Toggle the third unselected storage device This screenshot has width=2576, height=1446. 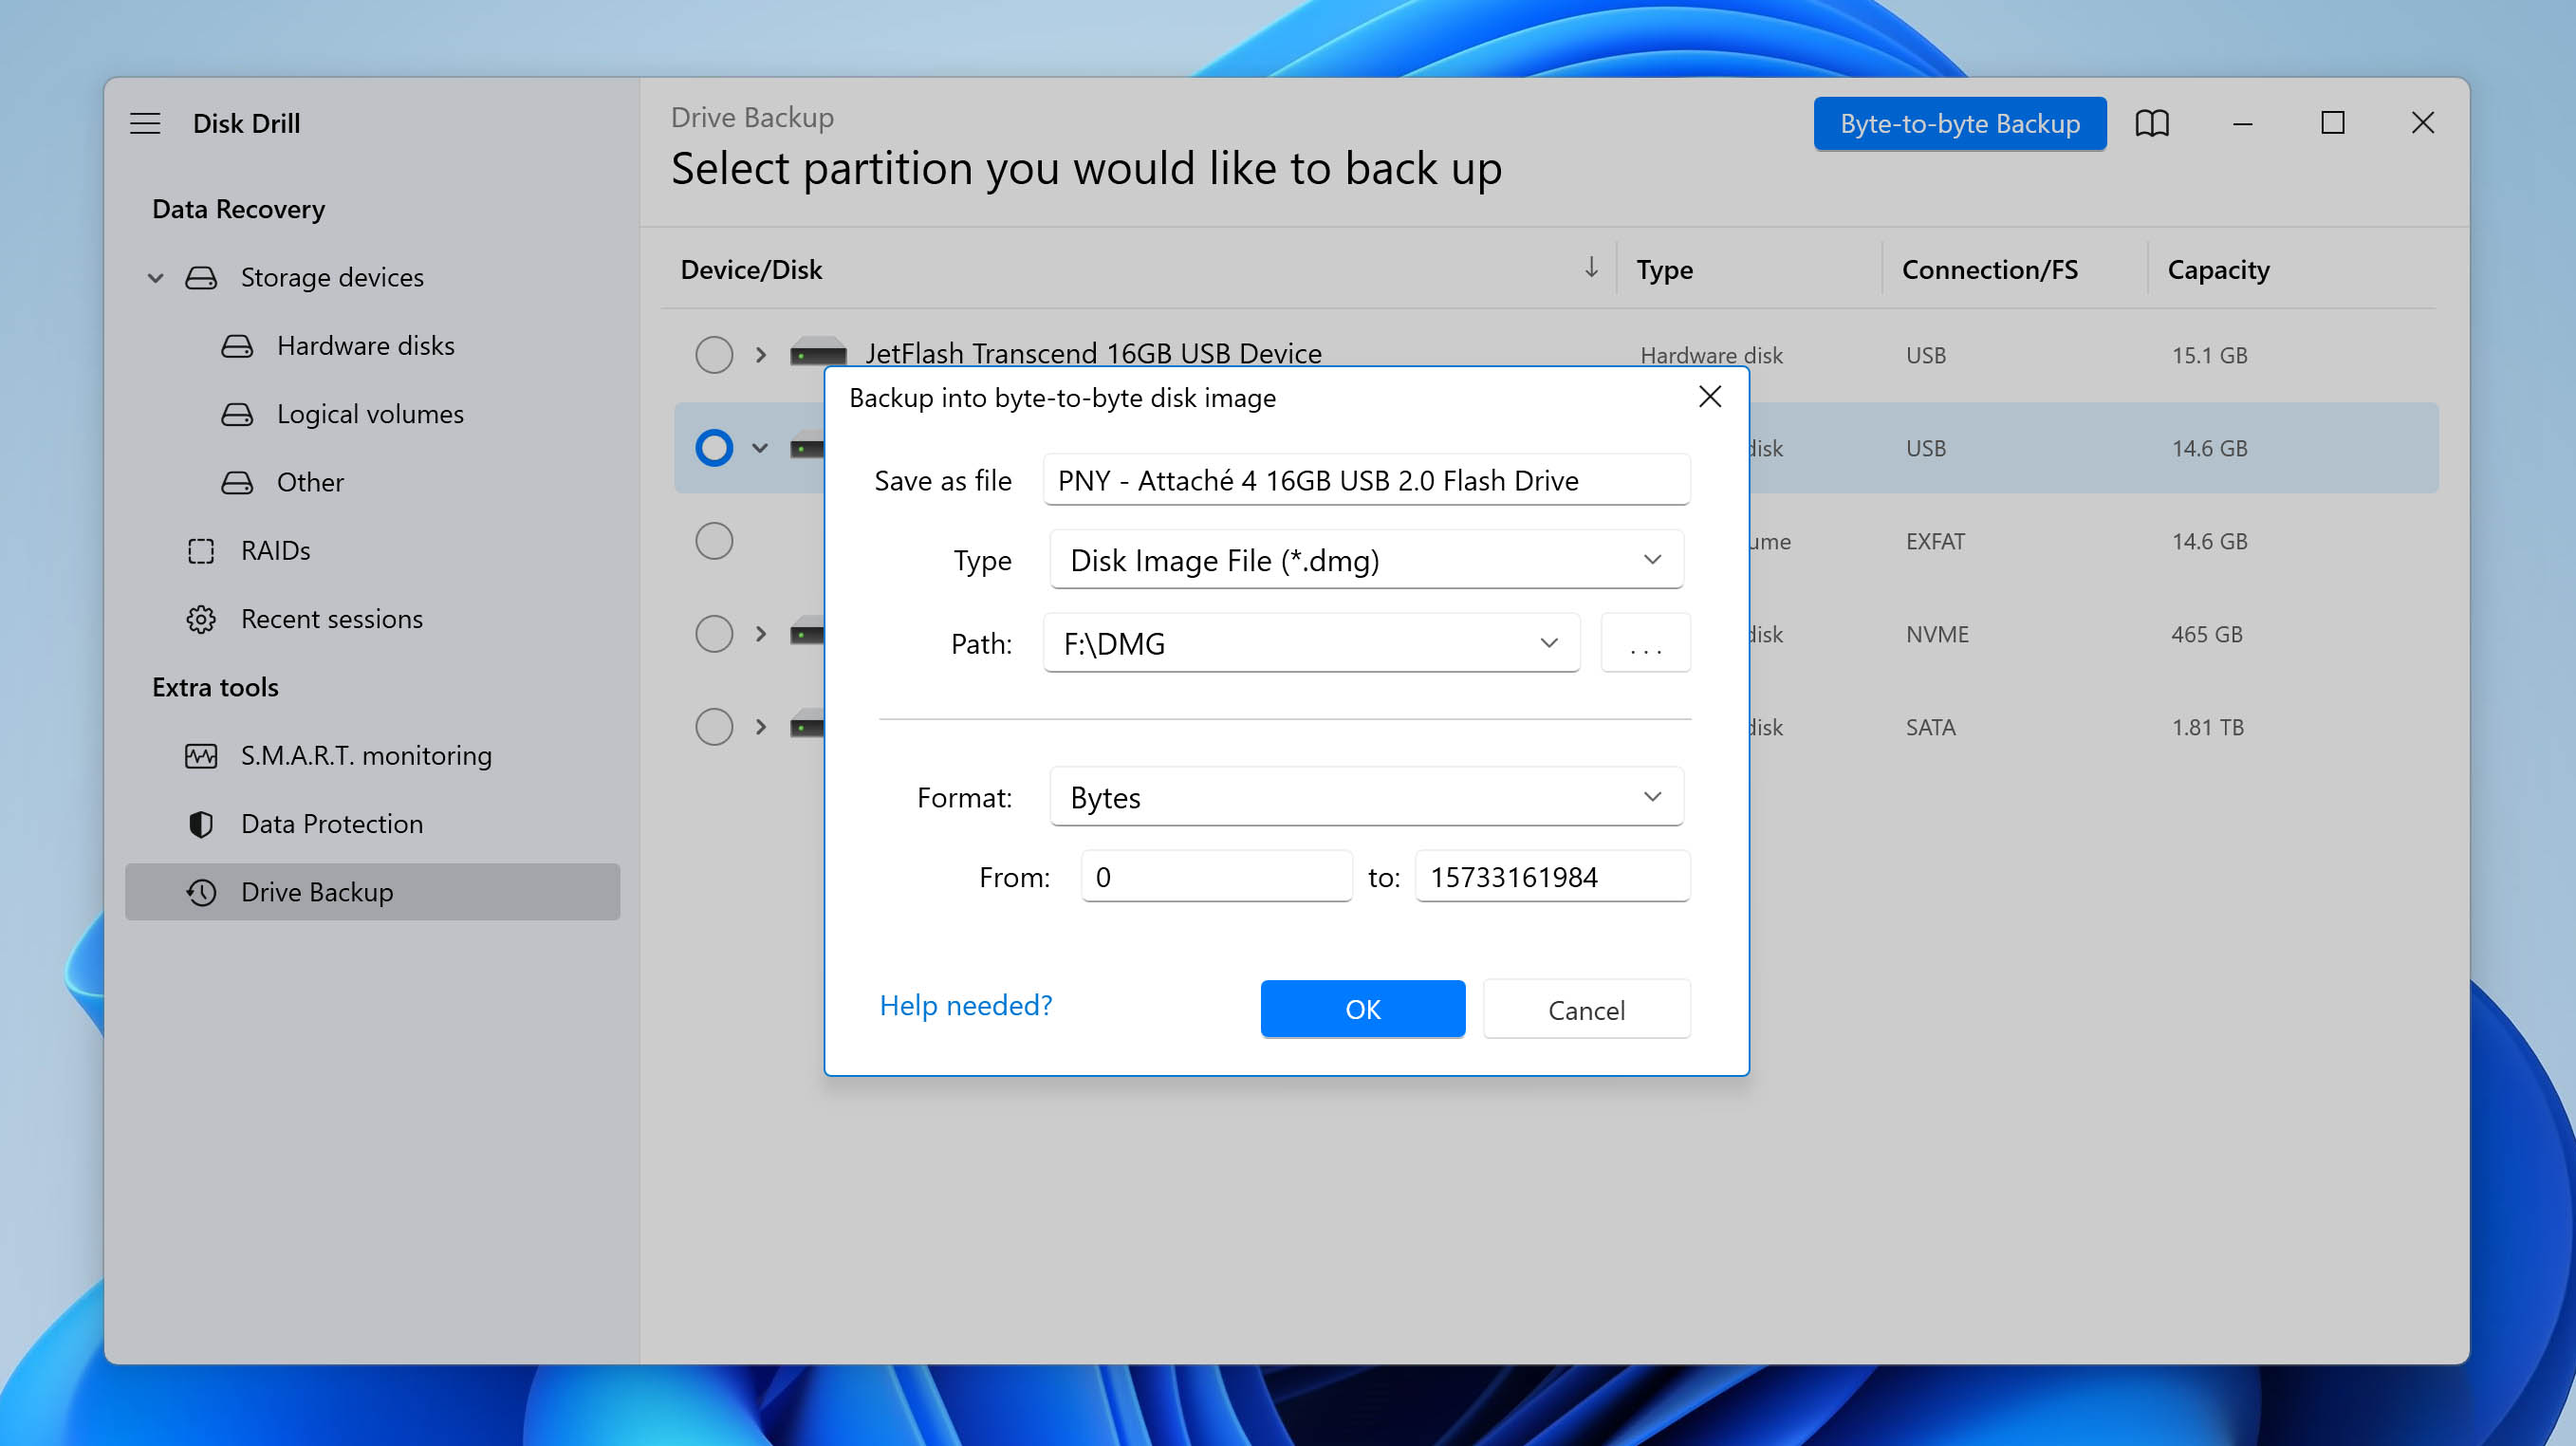pyautogui.click(x=713, y=634)
